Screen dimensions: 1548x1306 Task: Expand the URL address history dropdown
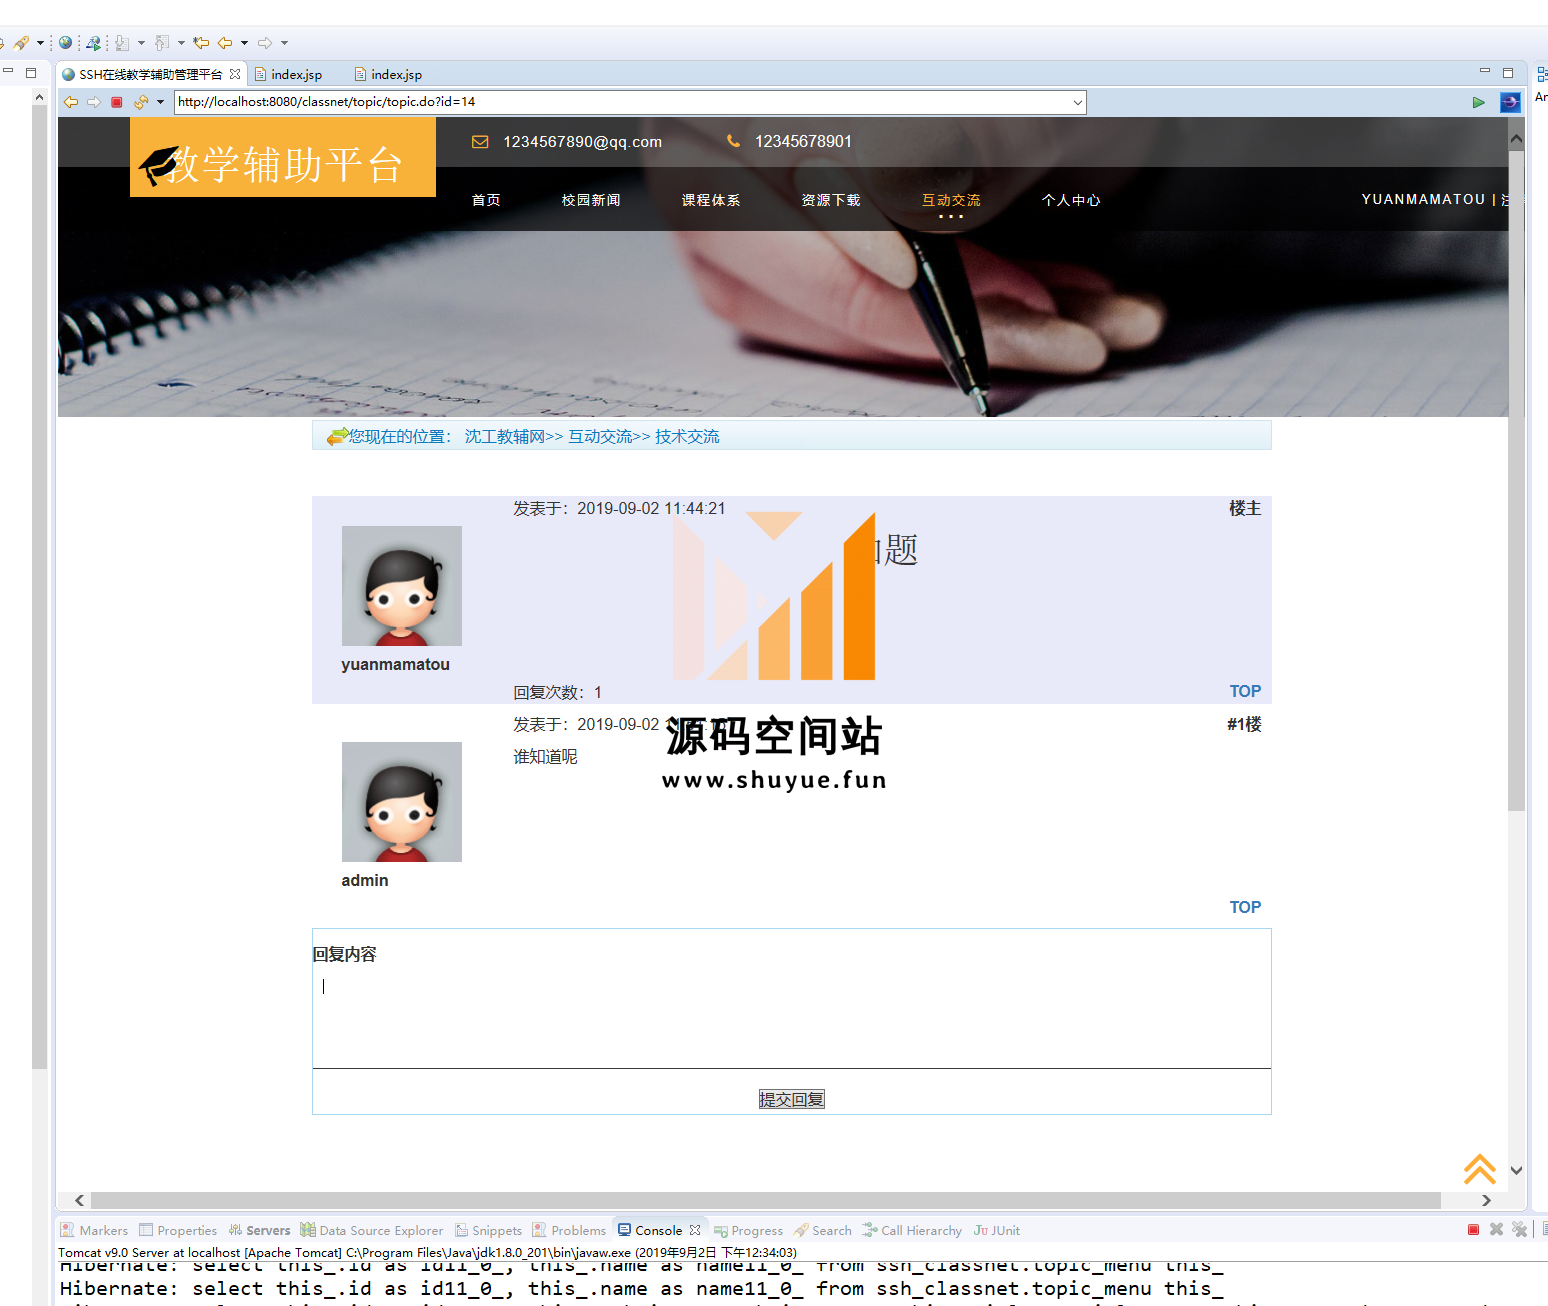[x=1077, y=102]
